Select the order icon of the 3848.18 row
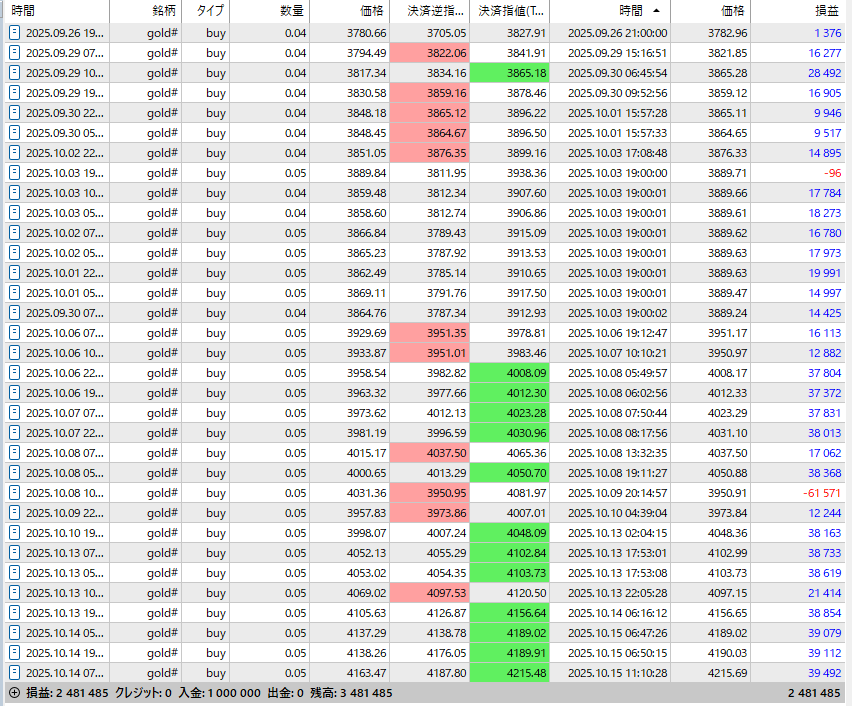The image size is (852, 706). point(15,113)
